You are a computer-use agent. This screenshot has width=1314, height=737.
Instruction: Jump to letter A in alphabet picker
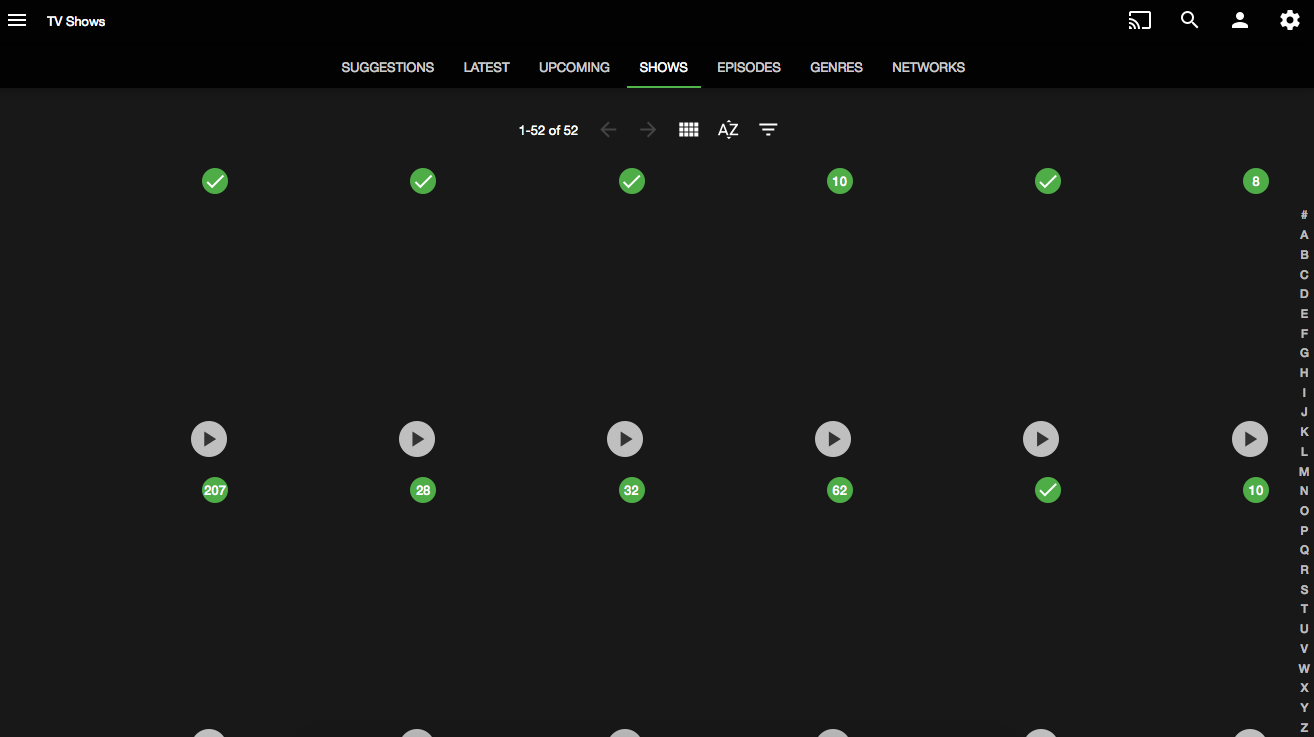(1304, 235)
